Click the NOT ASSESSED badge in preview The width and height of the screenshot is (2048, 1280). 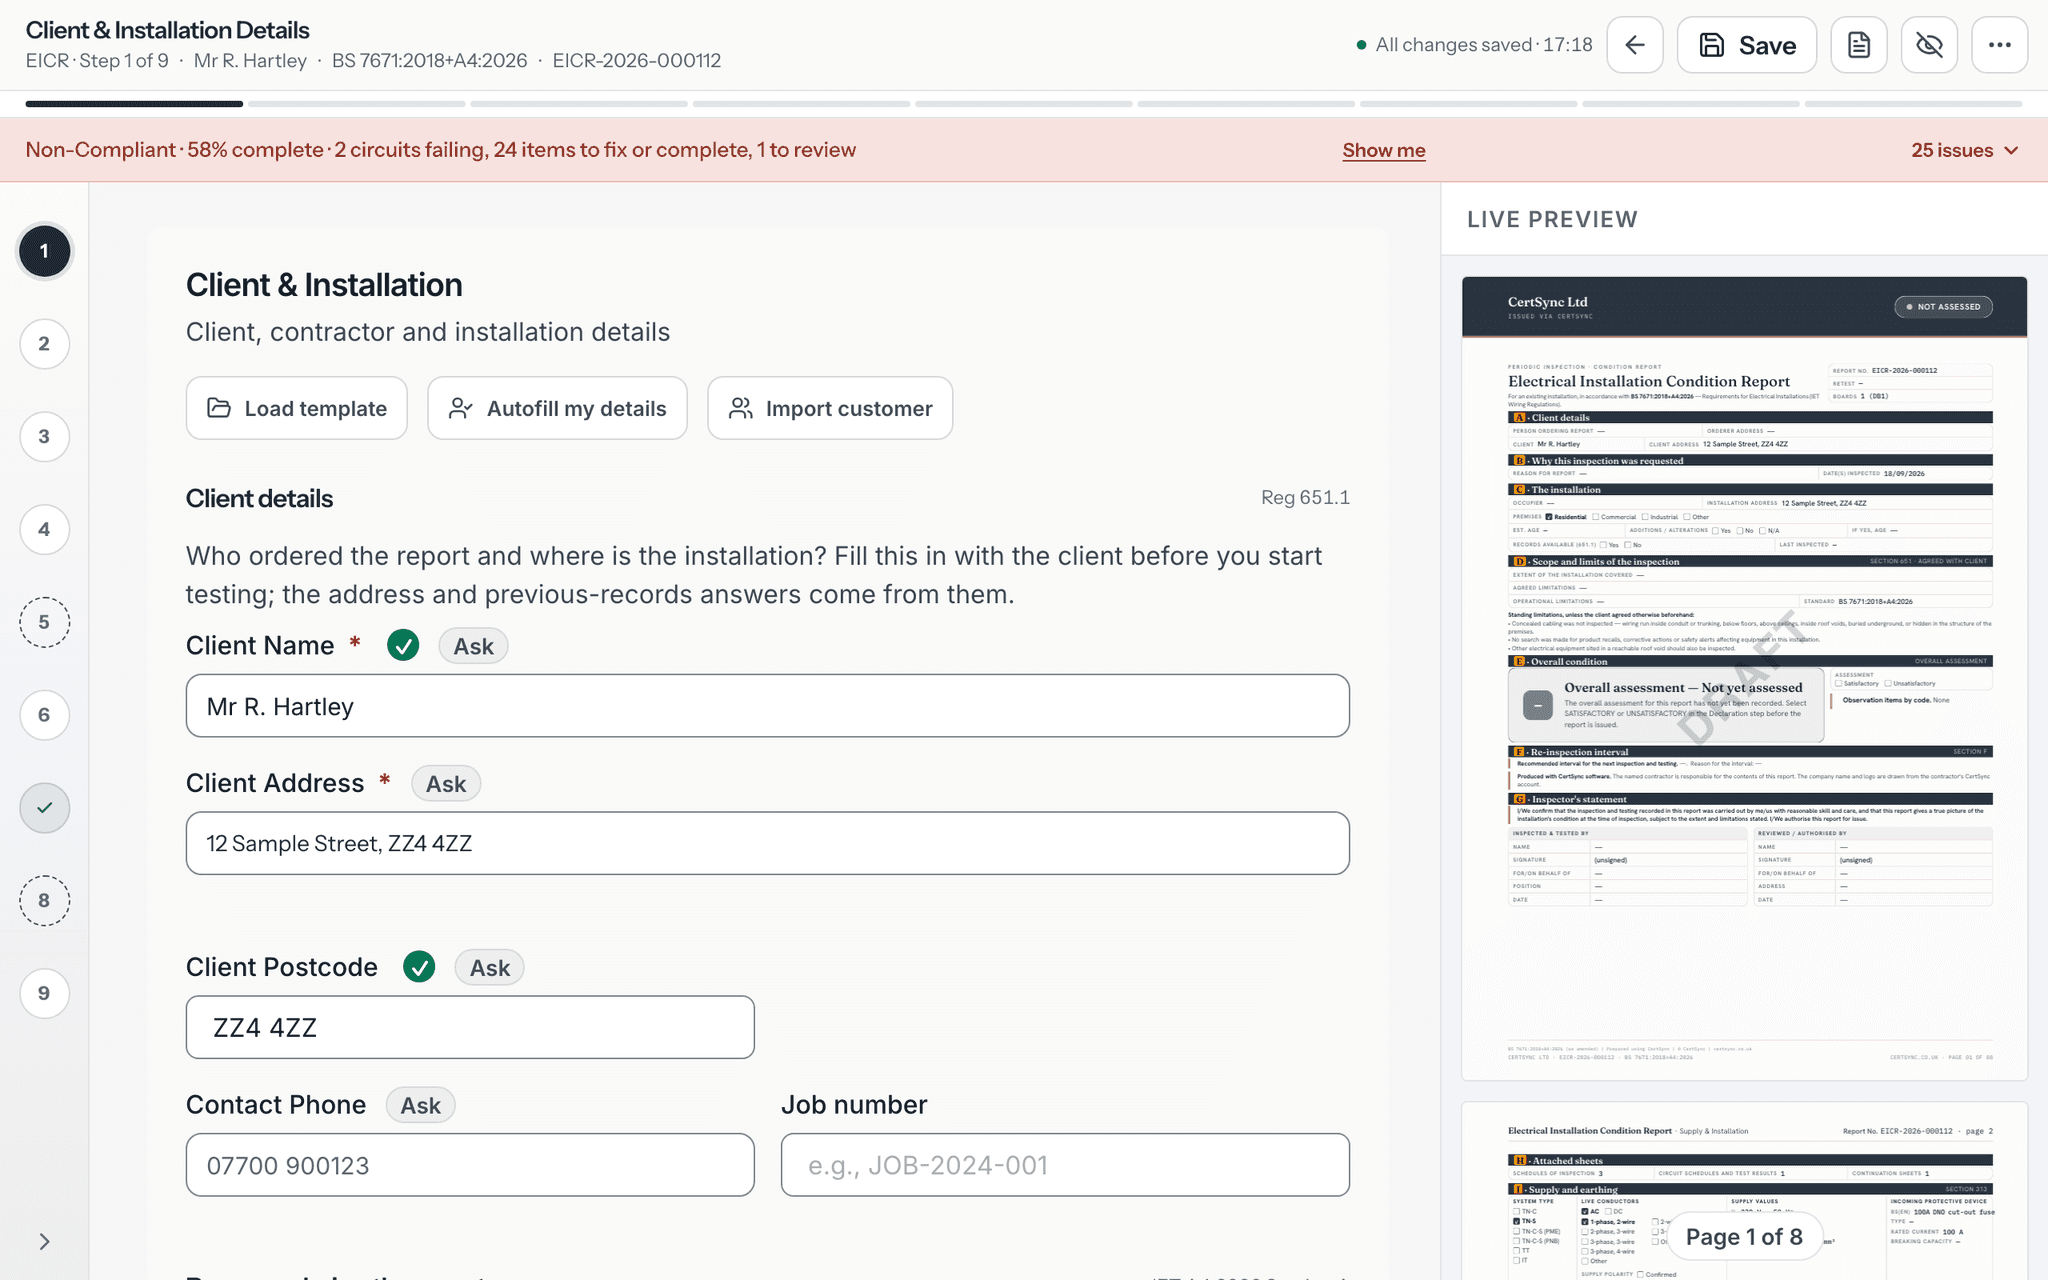pos(1943,307)
